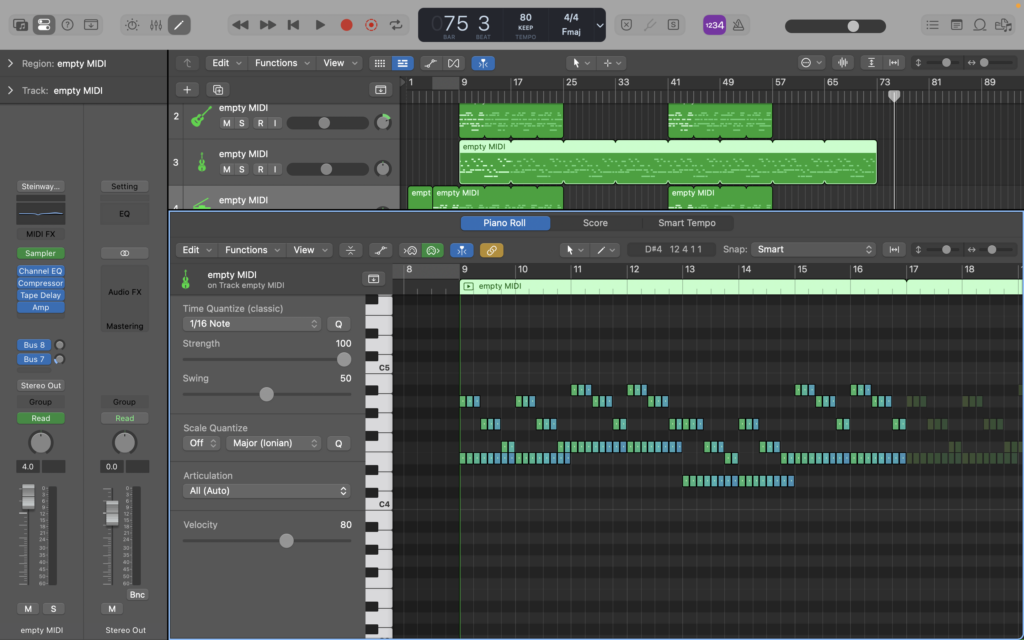This screenshot has height=640, width=1024.
Task: Click the purple 1234 count-in button
Action: click(x=714, y=24)
